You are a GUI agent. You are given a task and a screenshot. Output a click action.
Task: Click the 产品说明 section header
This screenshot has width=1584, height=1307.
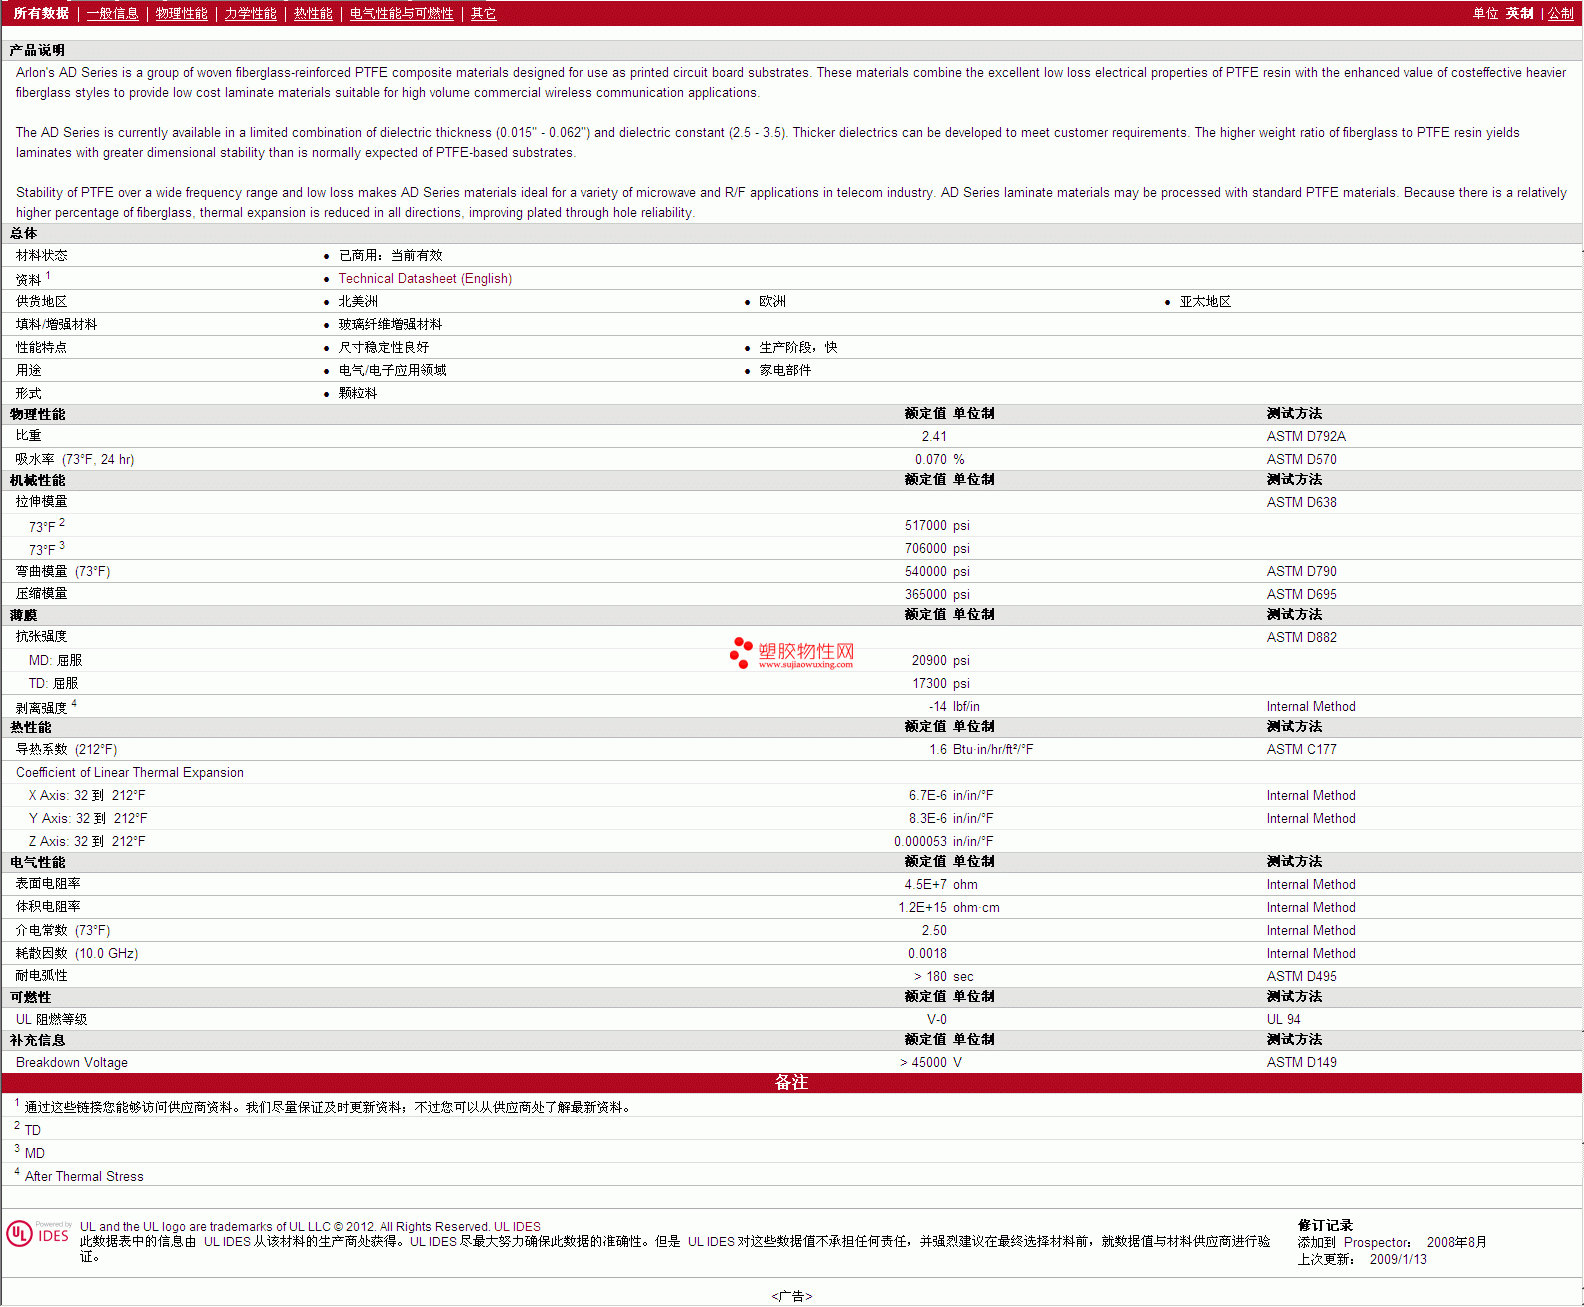(x=37, y=50)
